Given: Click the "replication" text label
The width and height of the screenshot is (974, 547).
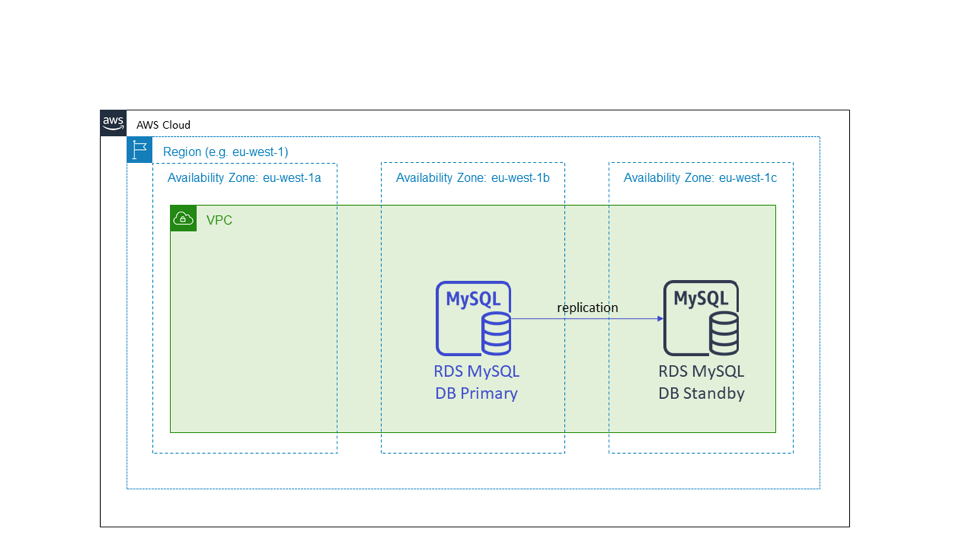Looking at the screenshot, I should tap(587, 307).
